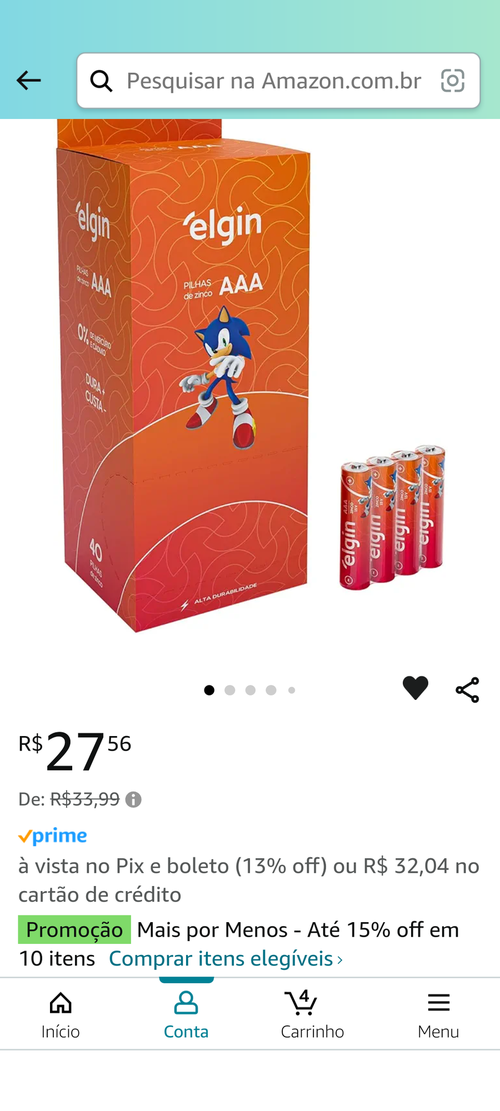
Task: Tap the info icon beside R$33,99
Action: (x=133, y=800)
